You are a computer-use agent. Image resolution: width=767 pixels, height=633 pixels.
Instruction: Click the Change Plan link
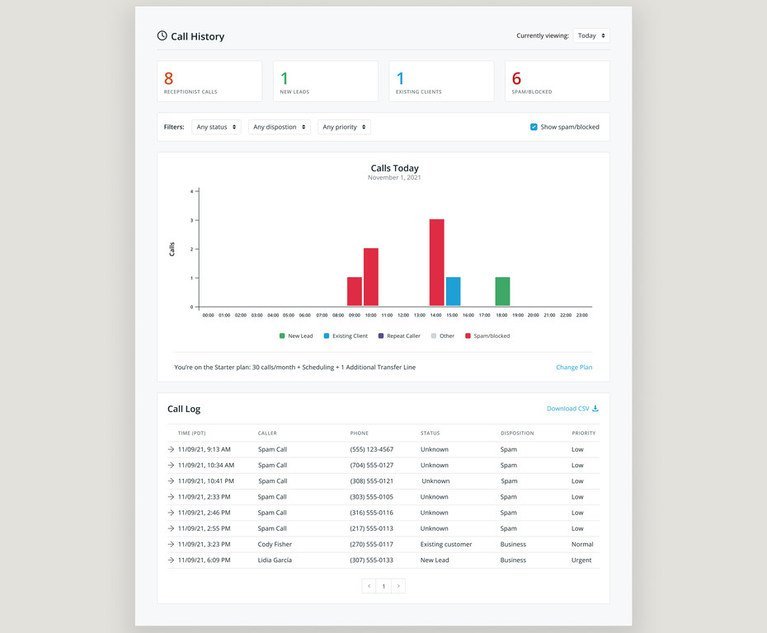coord(574,367)
